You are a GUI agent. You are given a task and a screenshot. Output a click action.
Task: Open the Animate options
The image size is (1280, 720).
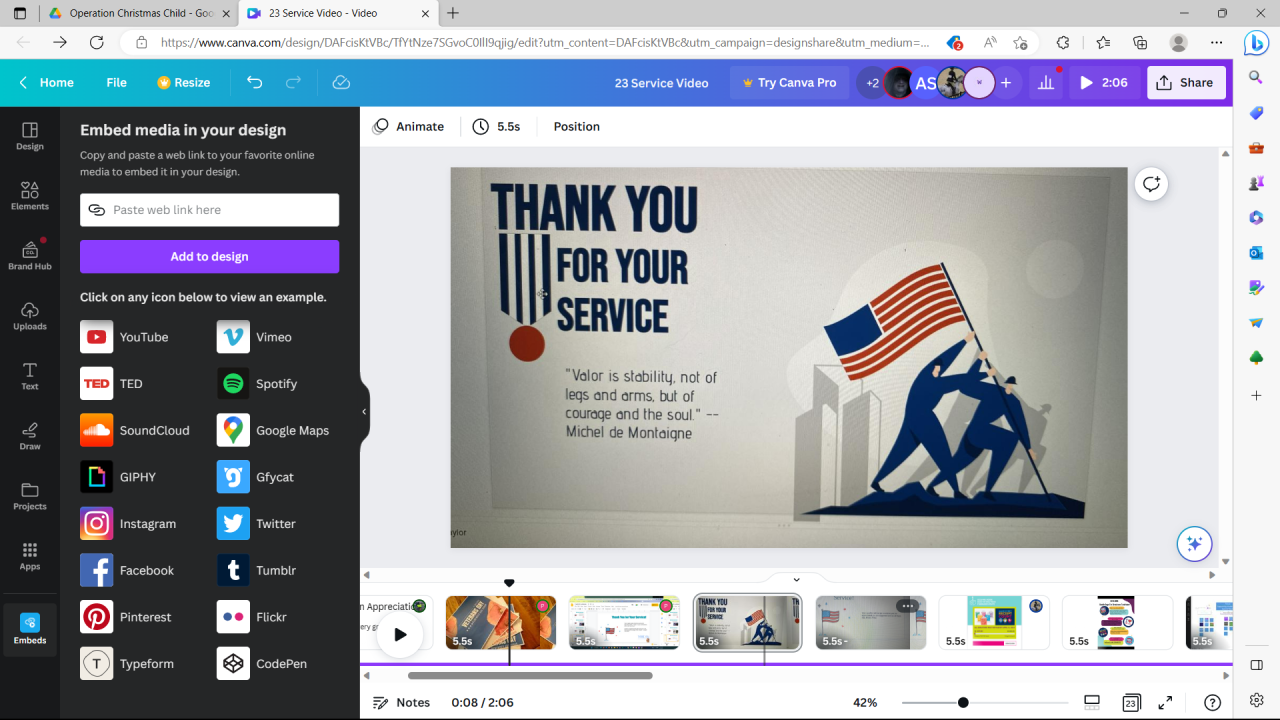(408, 127)
